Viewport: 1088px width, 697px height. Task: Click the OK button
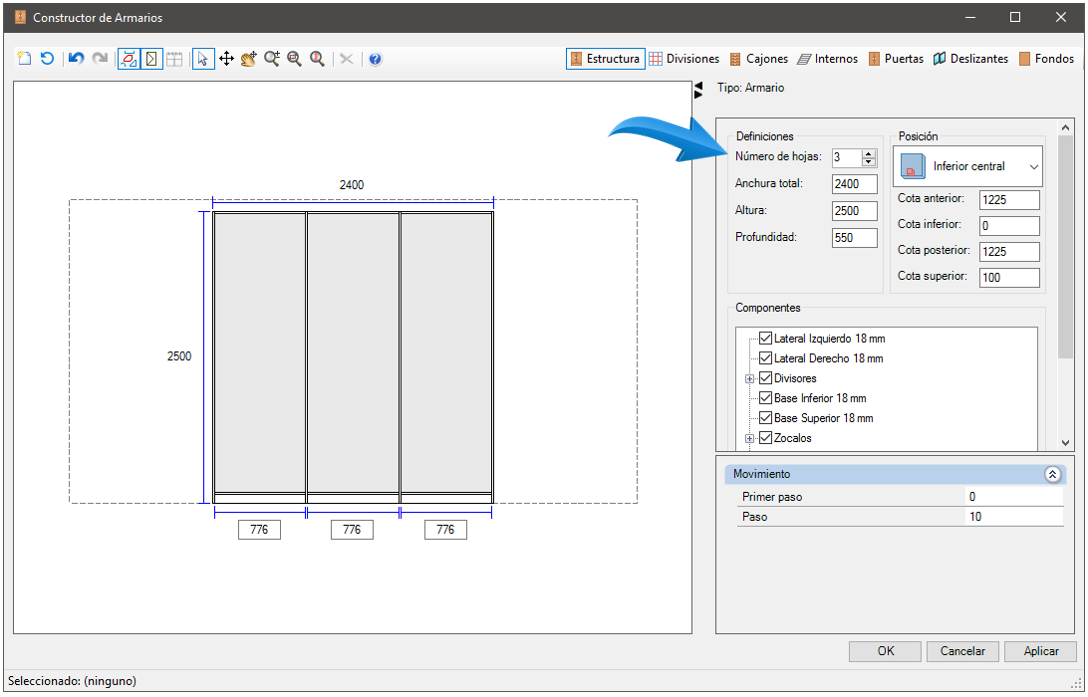(x=885, y=651)
